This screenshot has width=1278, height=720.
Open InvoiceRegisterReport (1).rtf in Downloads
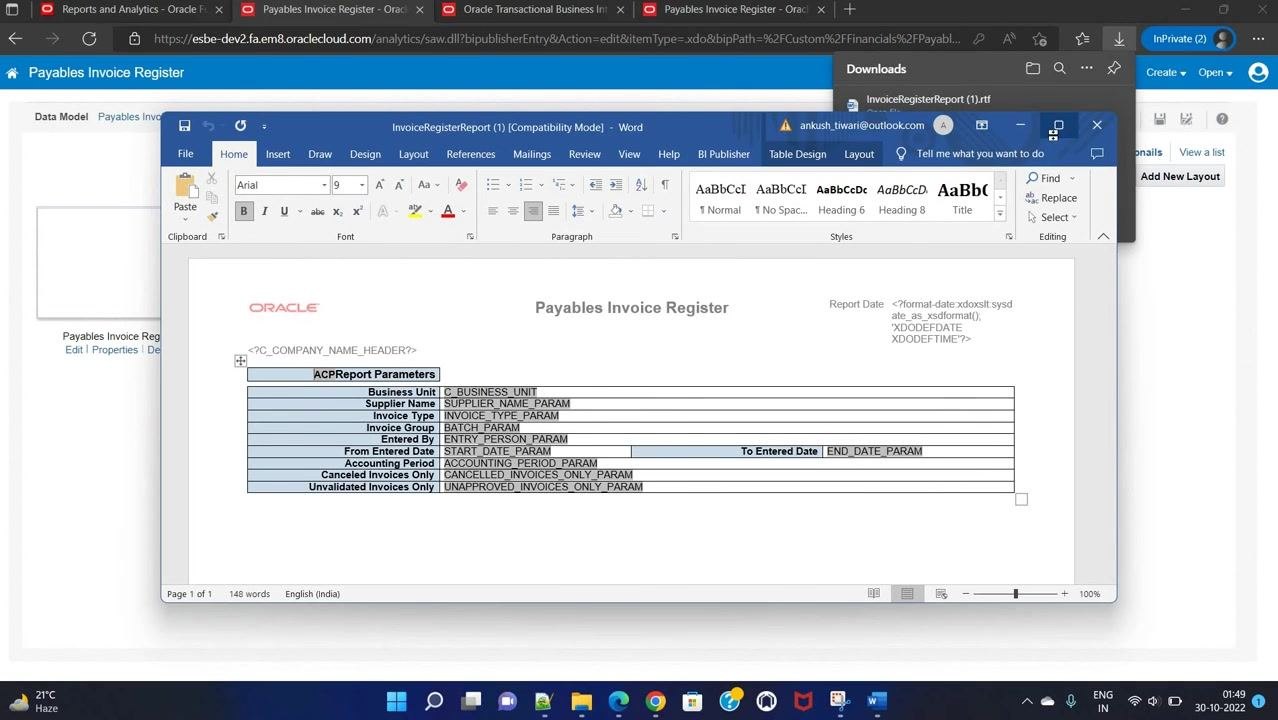tap(928, 99)
